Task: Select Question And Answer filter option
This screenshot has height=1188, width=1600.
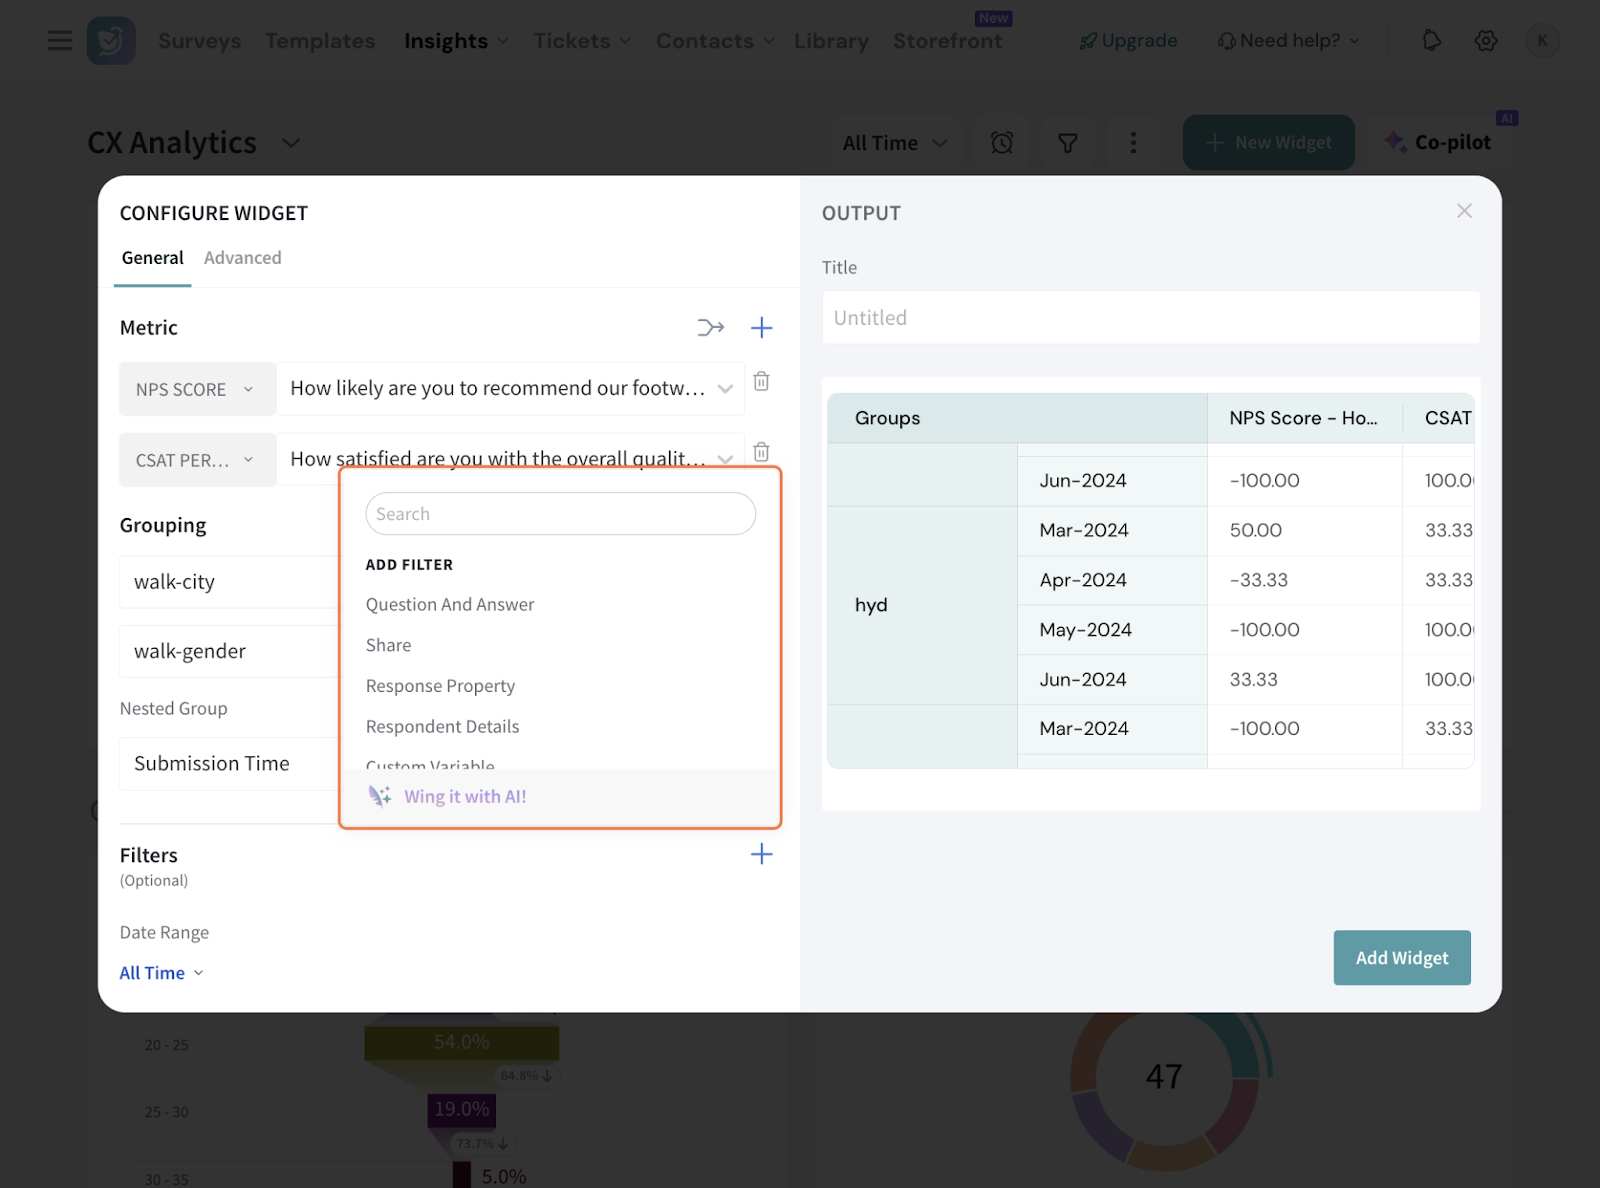Action: point(450,605)
